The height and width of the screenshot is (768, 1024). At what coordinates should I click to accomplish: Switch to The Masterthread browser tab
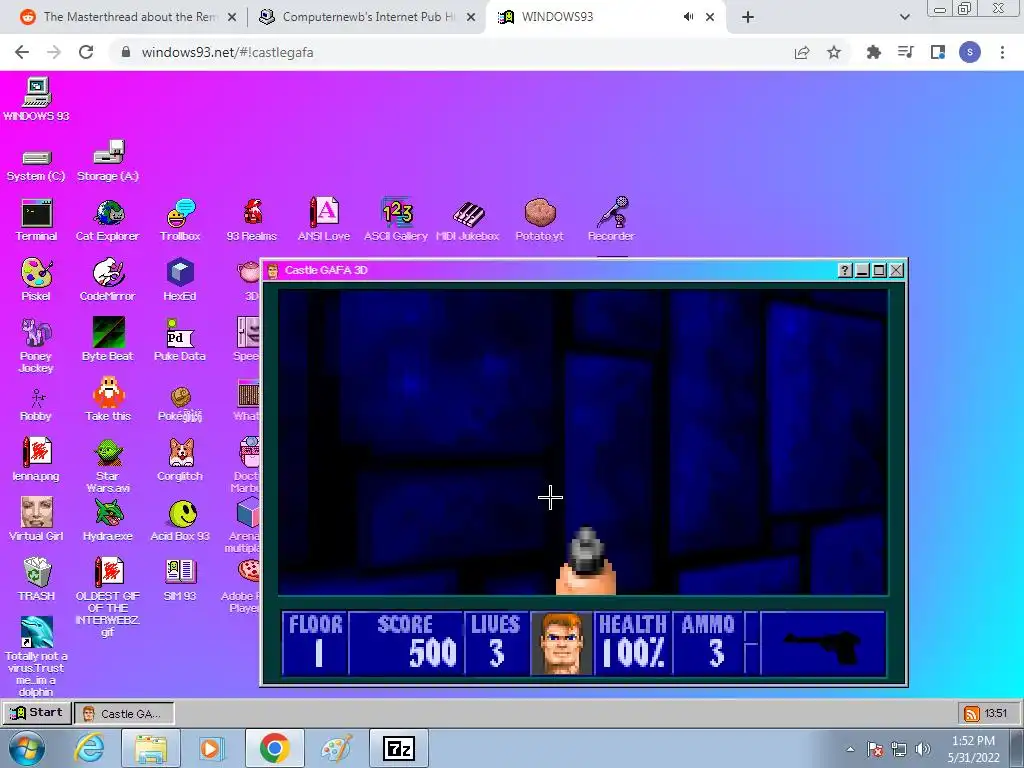tap(129, 17)
